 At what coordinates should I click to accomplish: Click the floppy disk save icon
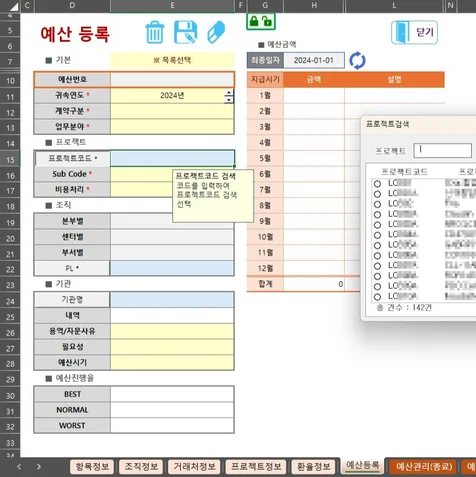pyautogui.click(x=186, y=32)
